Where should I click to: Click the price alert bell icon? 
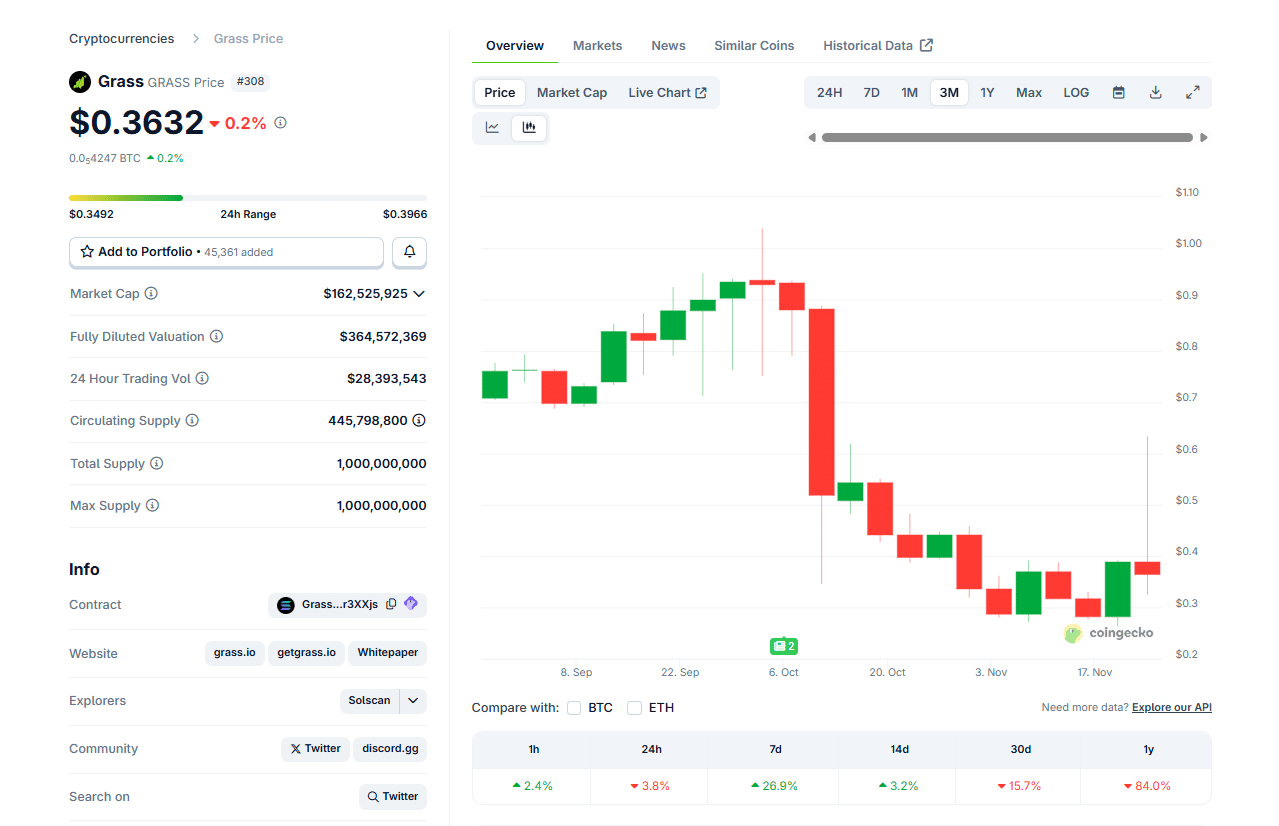coord(408,252)
